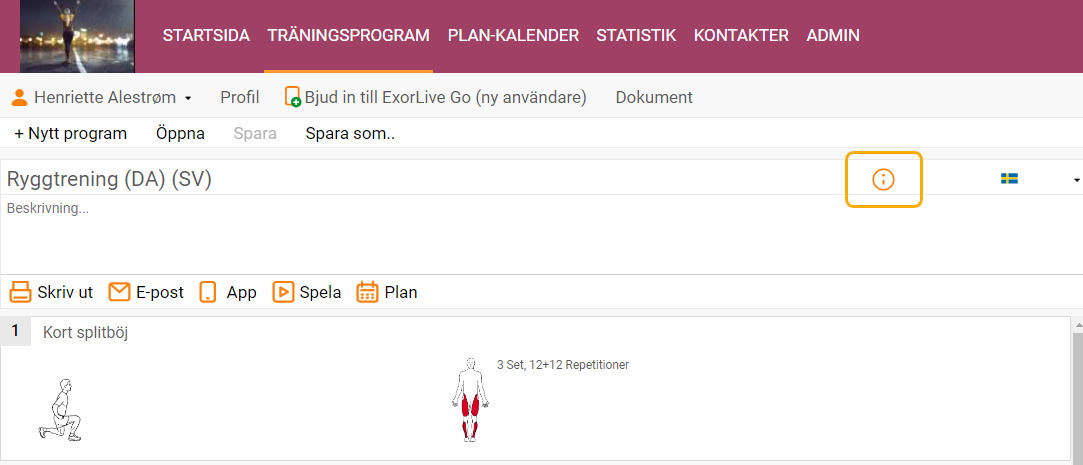The image size is (1083, 465).
Task: Click the Nytt program button
Action: pyautogui.click(x=70, y=133)
